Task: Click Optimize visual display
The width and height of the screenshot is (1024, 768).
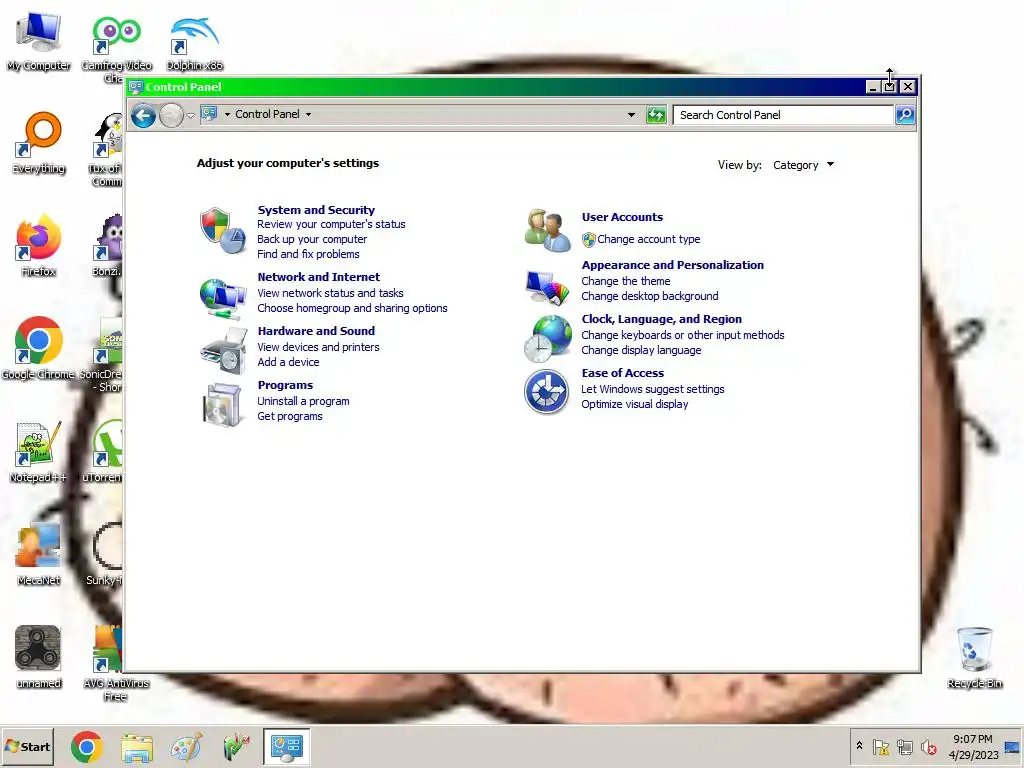Action: pyautogui.click(x=635, y=404)
